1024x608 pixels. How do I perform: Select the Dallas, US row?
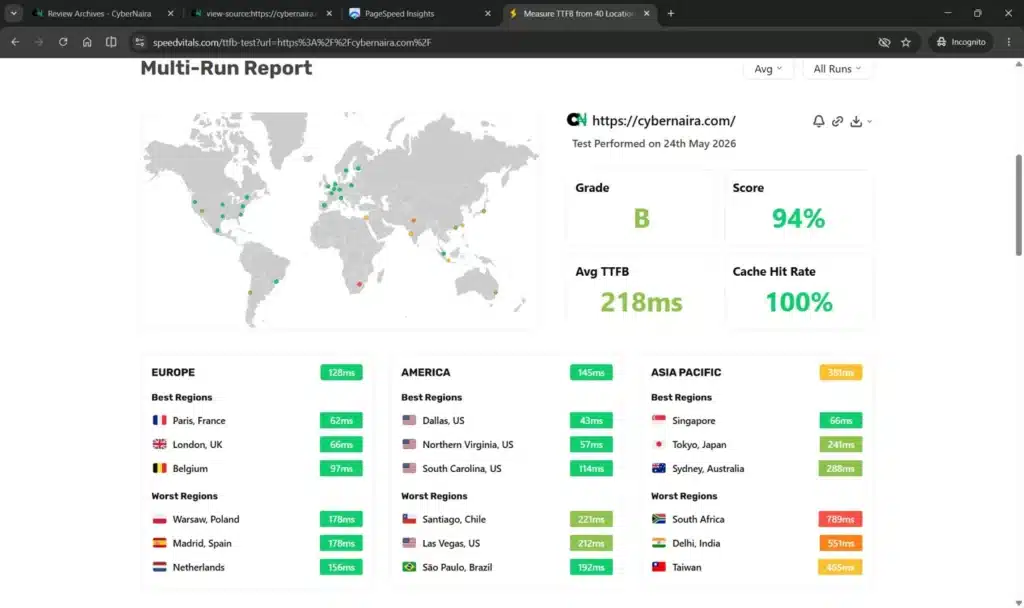(507, 421)
